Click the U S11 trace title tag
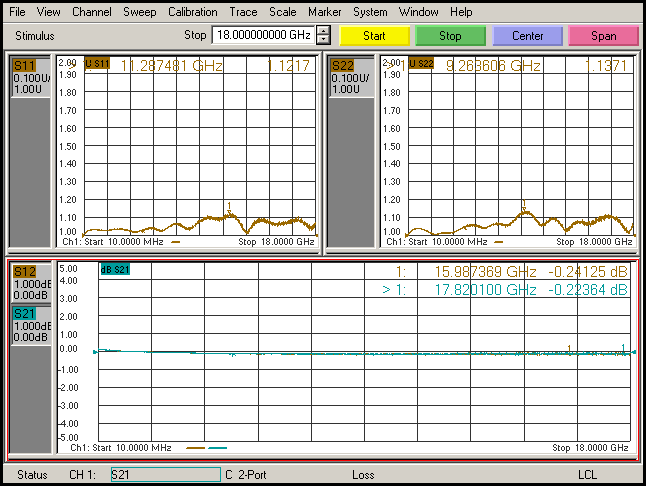This screenshot has width=646, height=486. coord(97,62)
